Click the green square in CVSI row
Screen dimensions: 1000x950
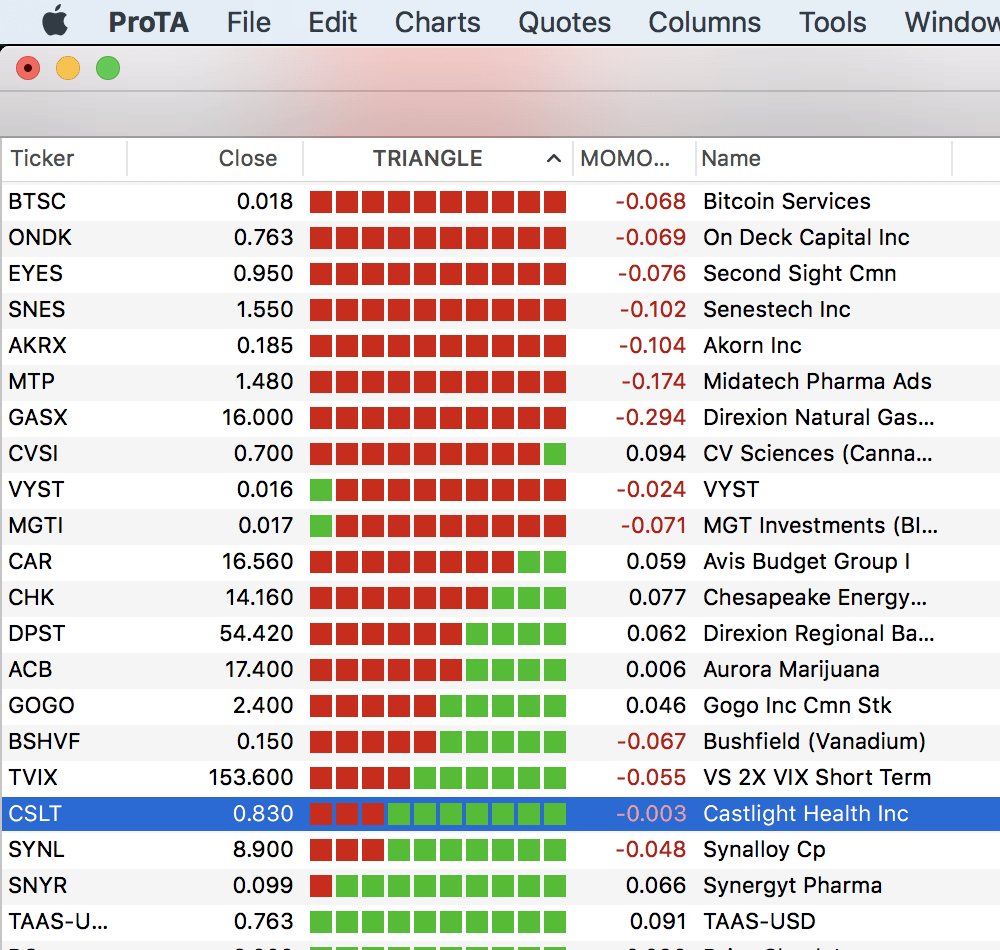pyautogui.click(x=554, y=454)
